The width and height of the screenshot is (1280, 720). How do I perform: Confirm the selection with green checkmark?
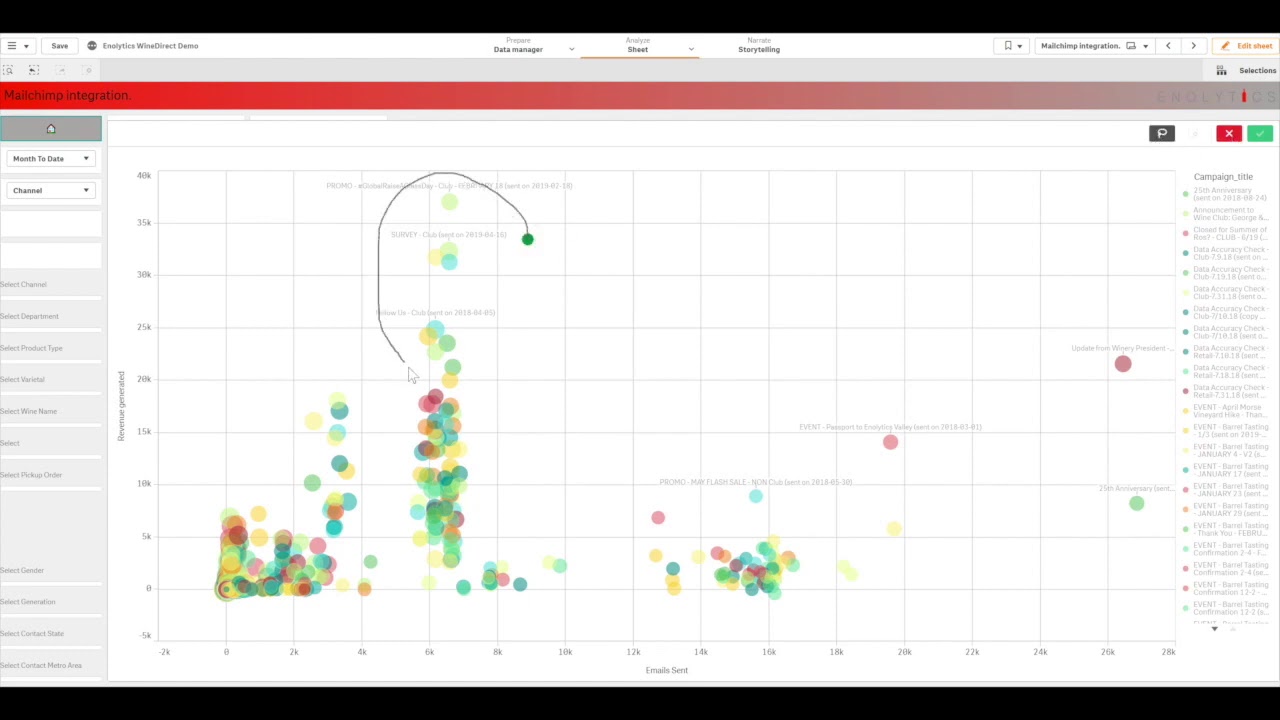(1260, 133)
